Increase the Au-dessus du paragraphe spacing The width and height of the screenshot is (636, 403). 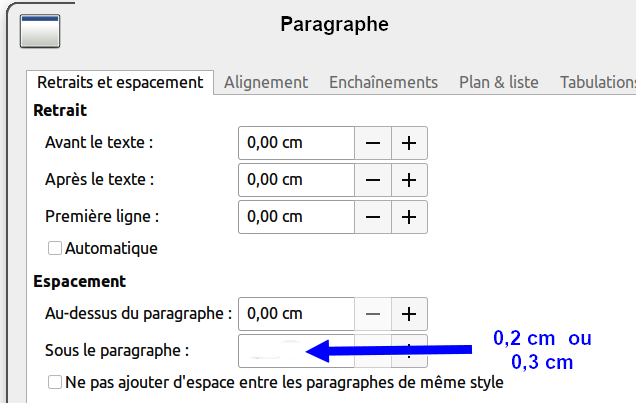click(409, 314)
